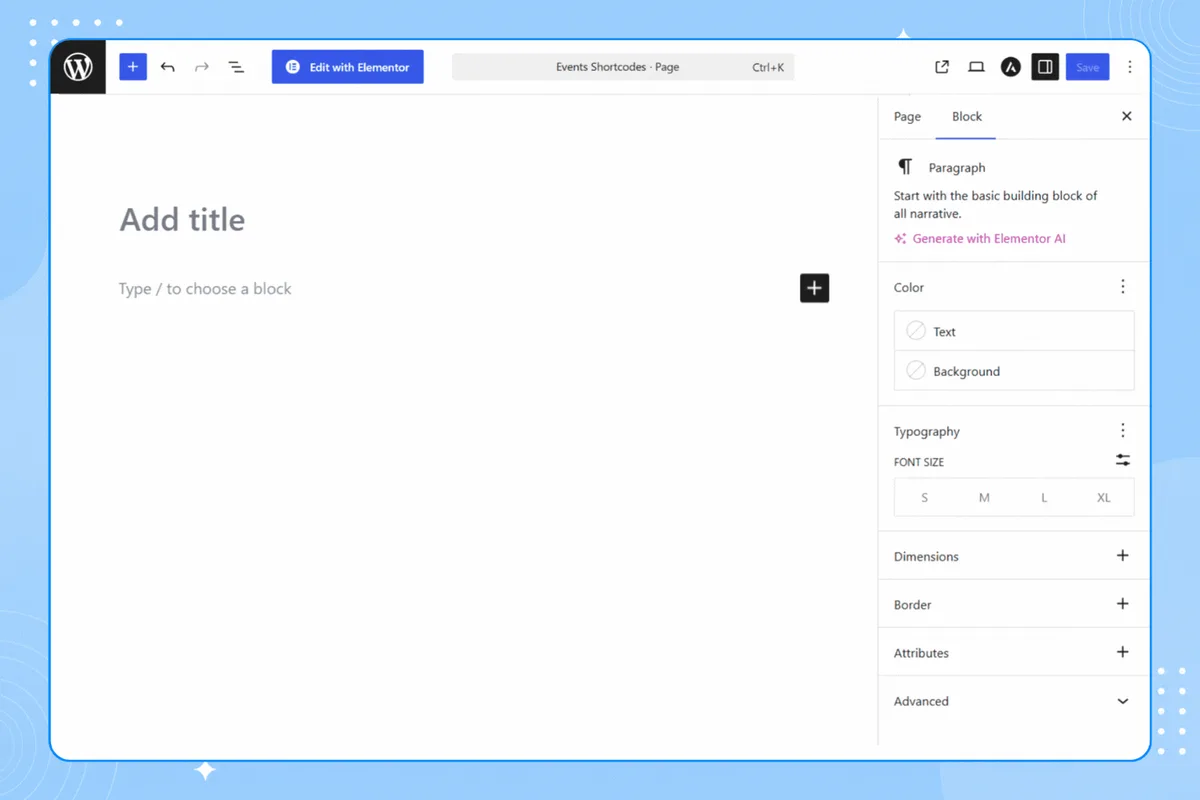Select font size XL
This screenshot has width=1200, height=800.
1104,497
